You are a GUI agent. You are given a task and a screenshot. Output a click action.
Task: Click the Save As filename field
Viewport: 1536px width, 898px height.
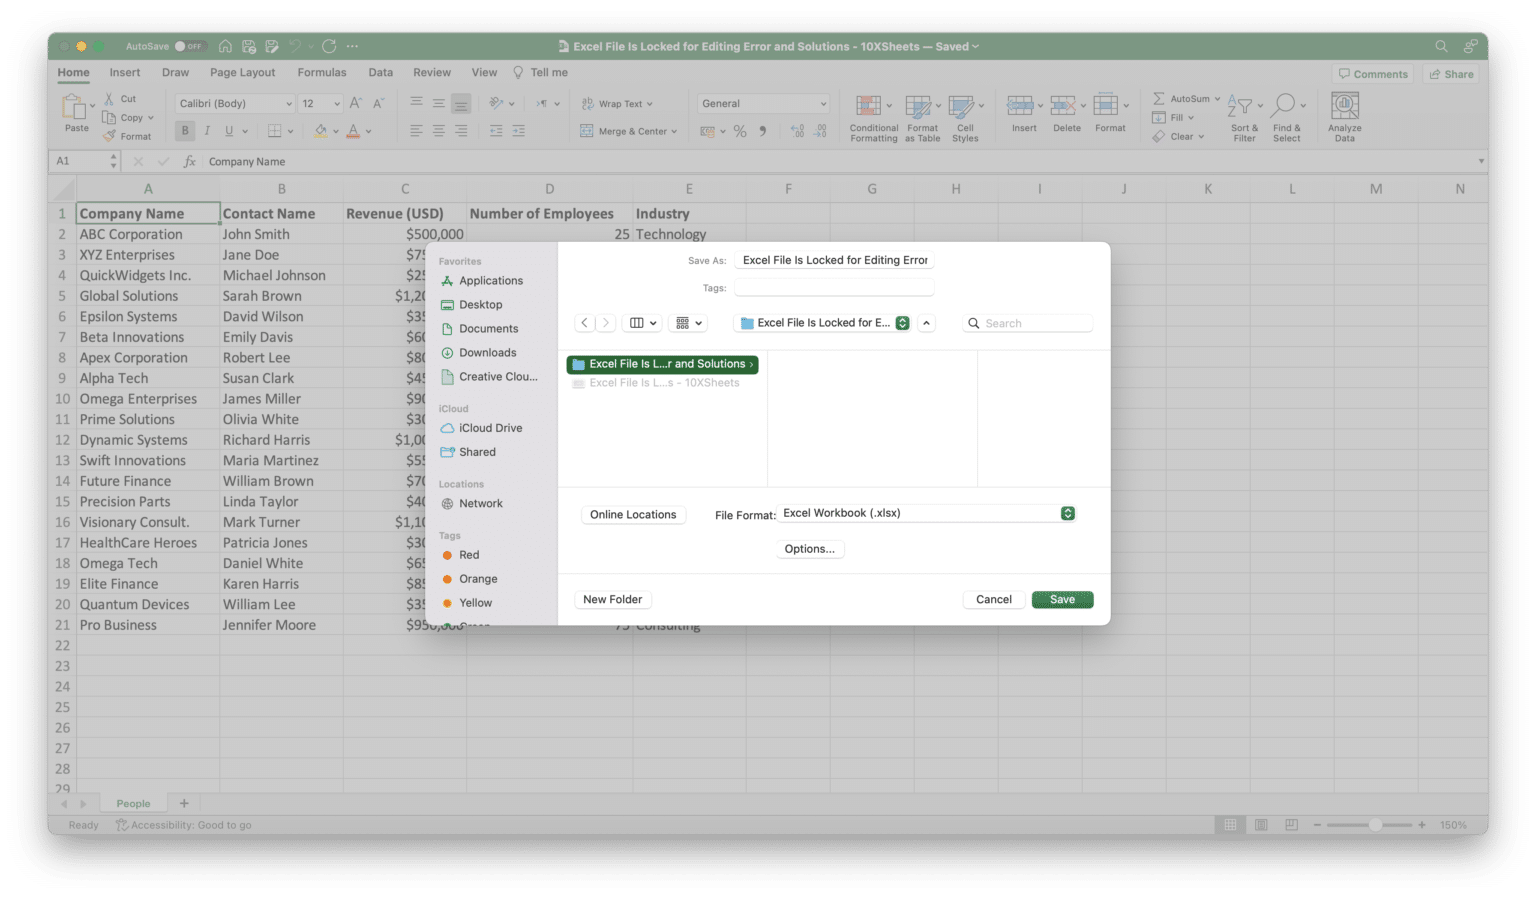(833, 259)
